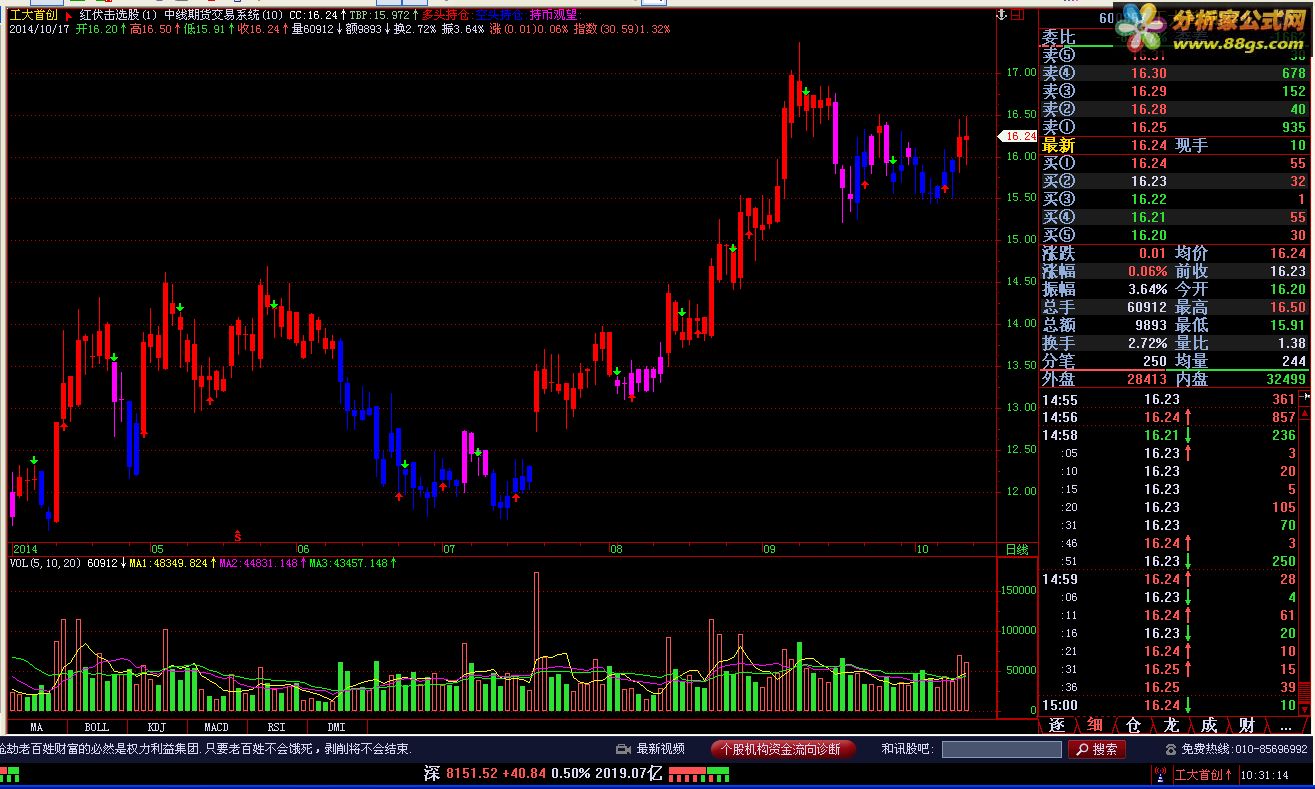
Task: Click 中线期货交易系统(10) indicator label
Action: tap(224, 16)
